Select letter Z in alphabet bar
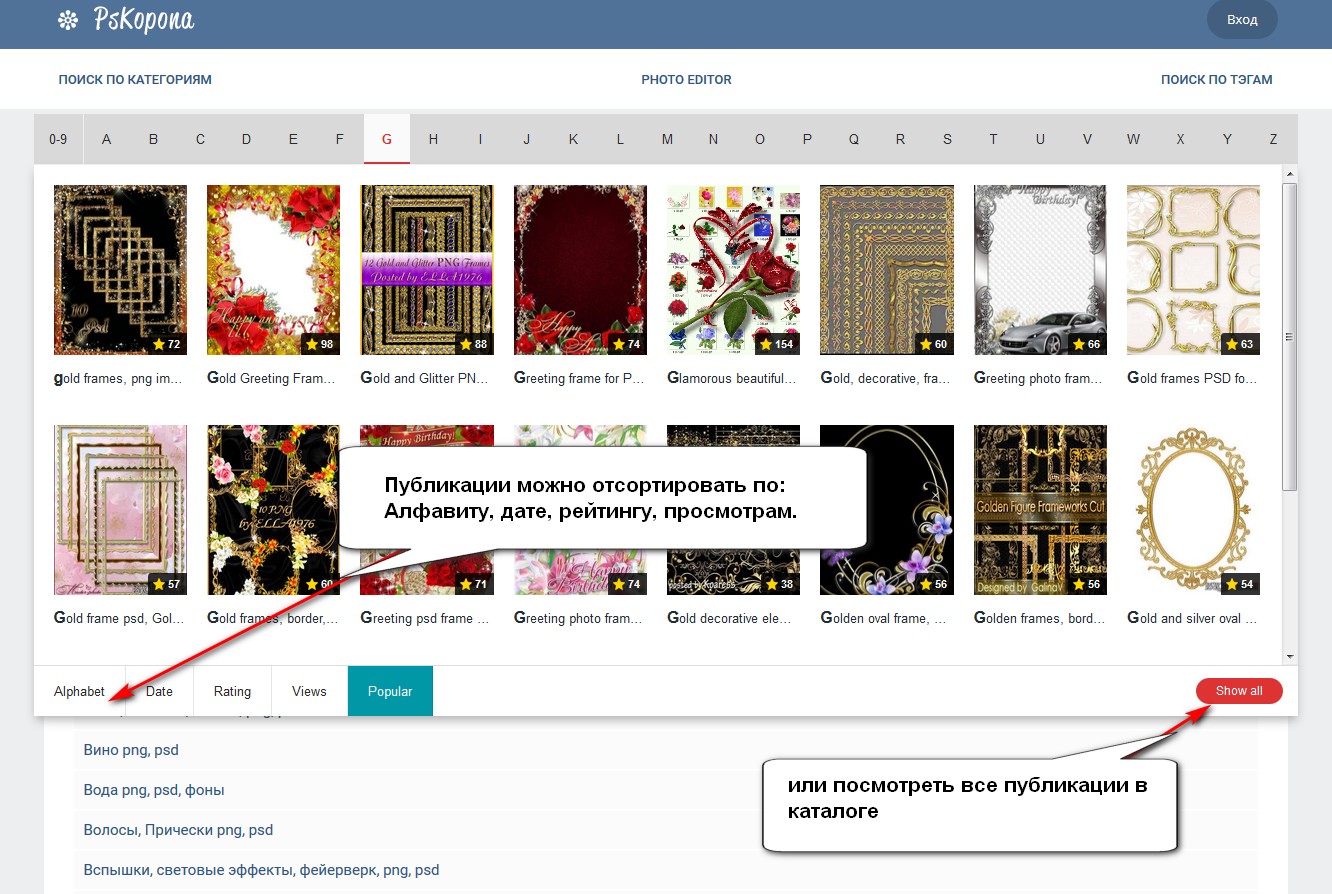Screen dimensions: 1332x894 (1273, 139)
